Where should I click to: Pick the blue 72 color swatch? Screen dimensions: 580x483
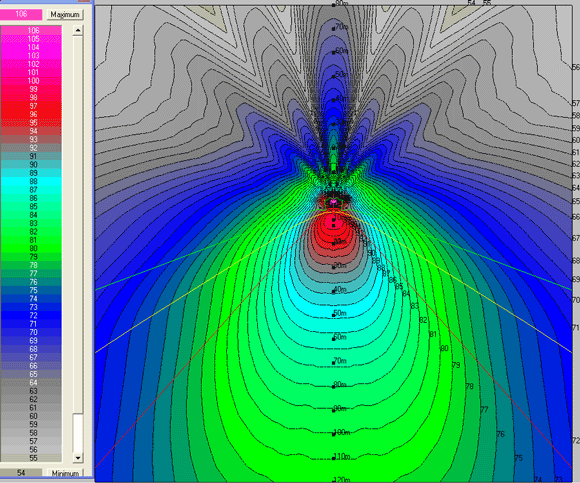(31, 315)
